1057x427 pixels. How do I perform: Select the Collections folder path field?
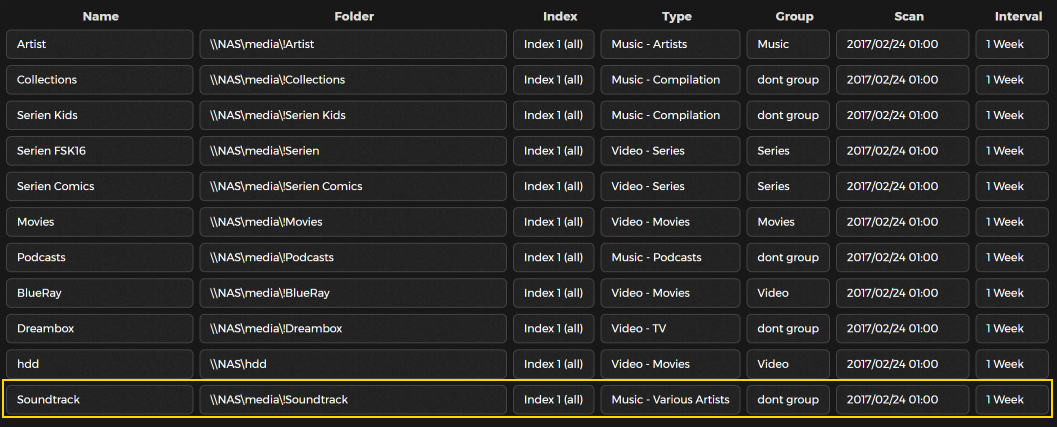(x=353, y=80)
